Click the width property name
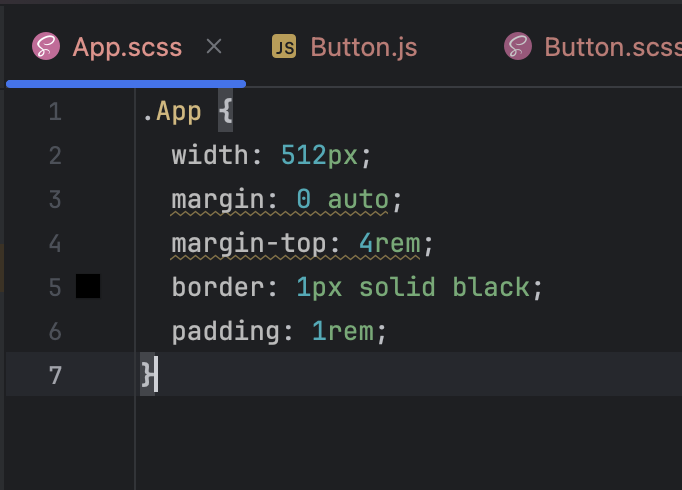 click(x=210, y=155)
